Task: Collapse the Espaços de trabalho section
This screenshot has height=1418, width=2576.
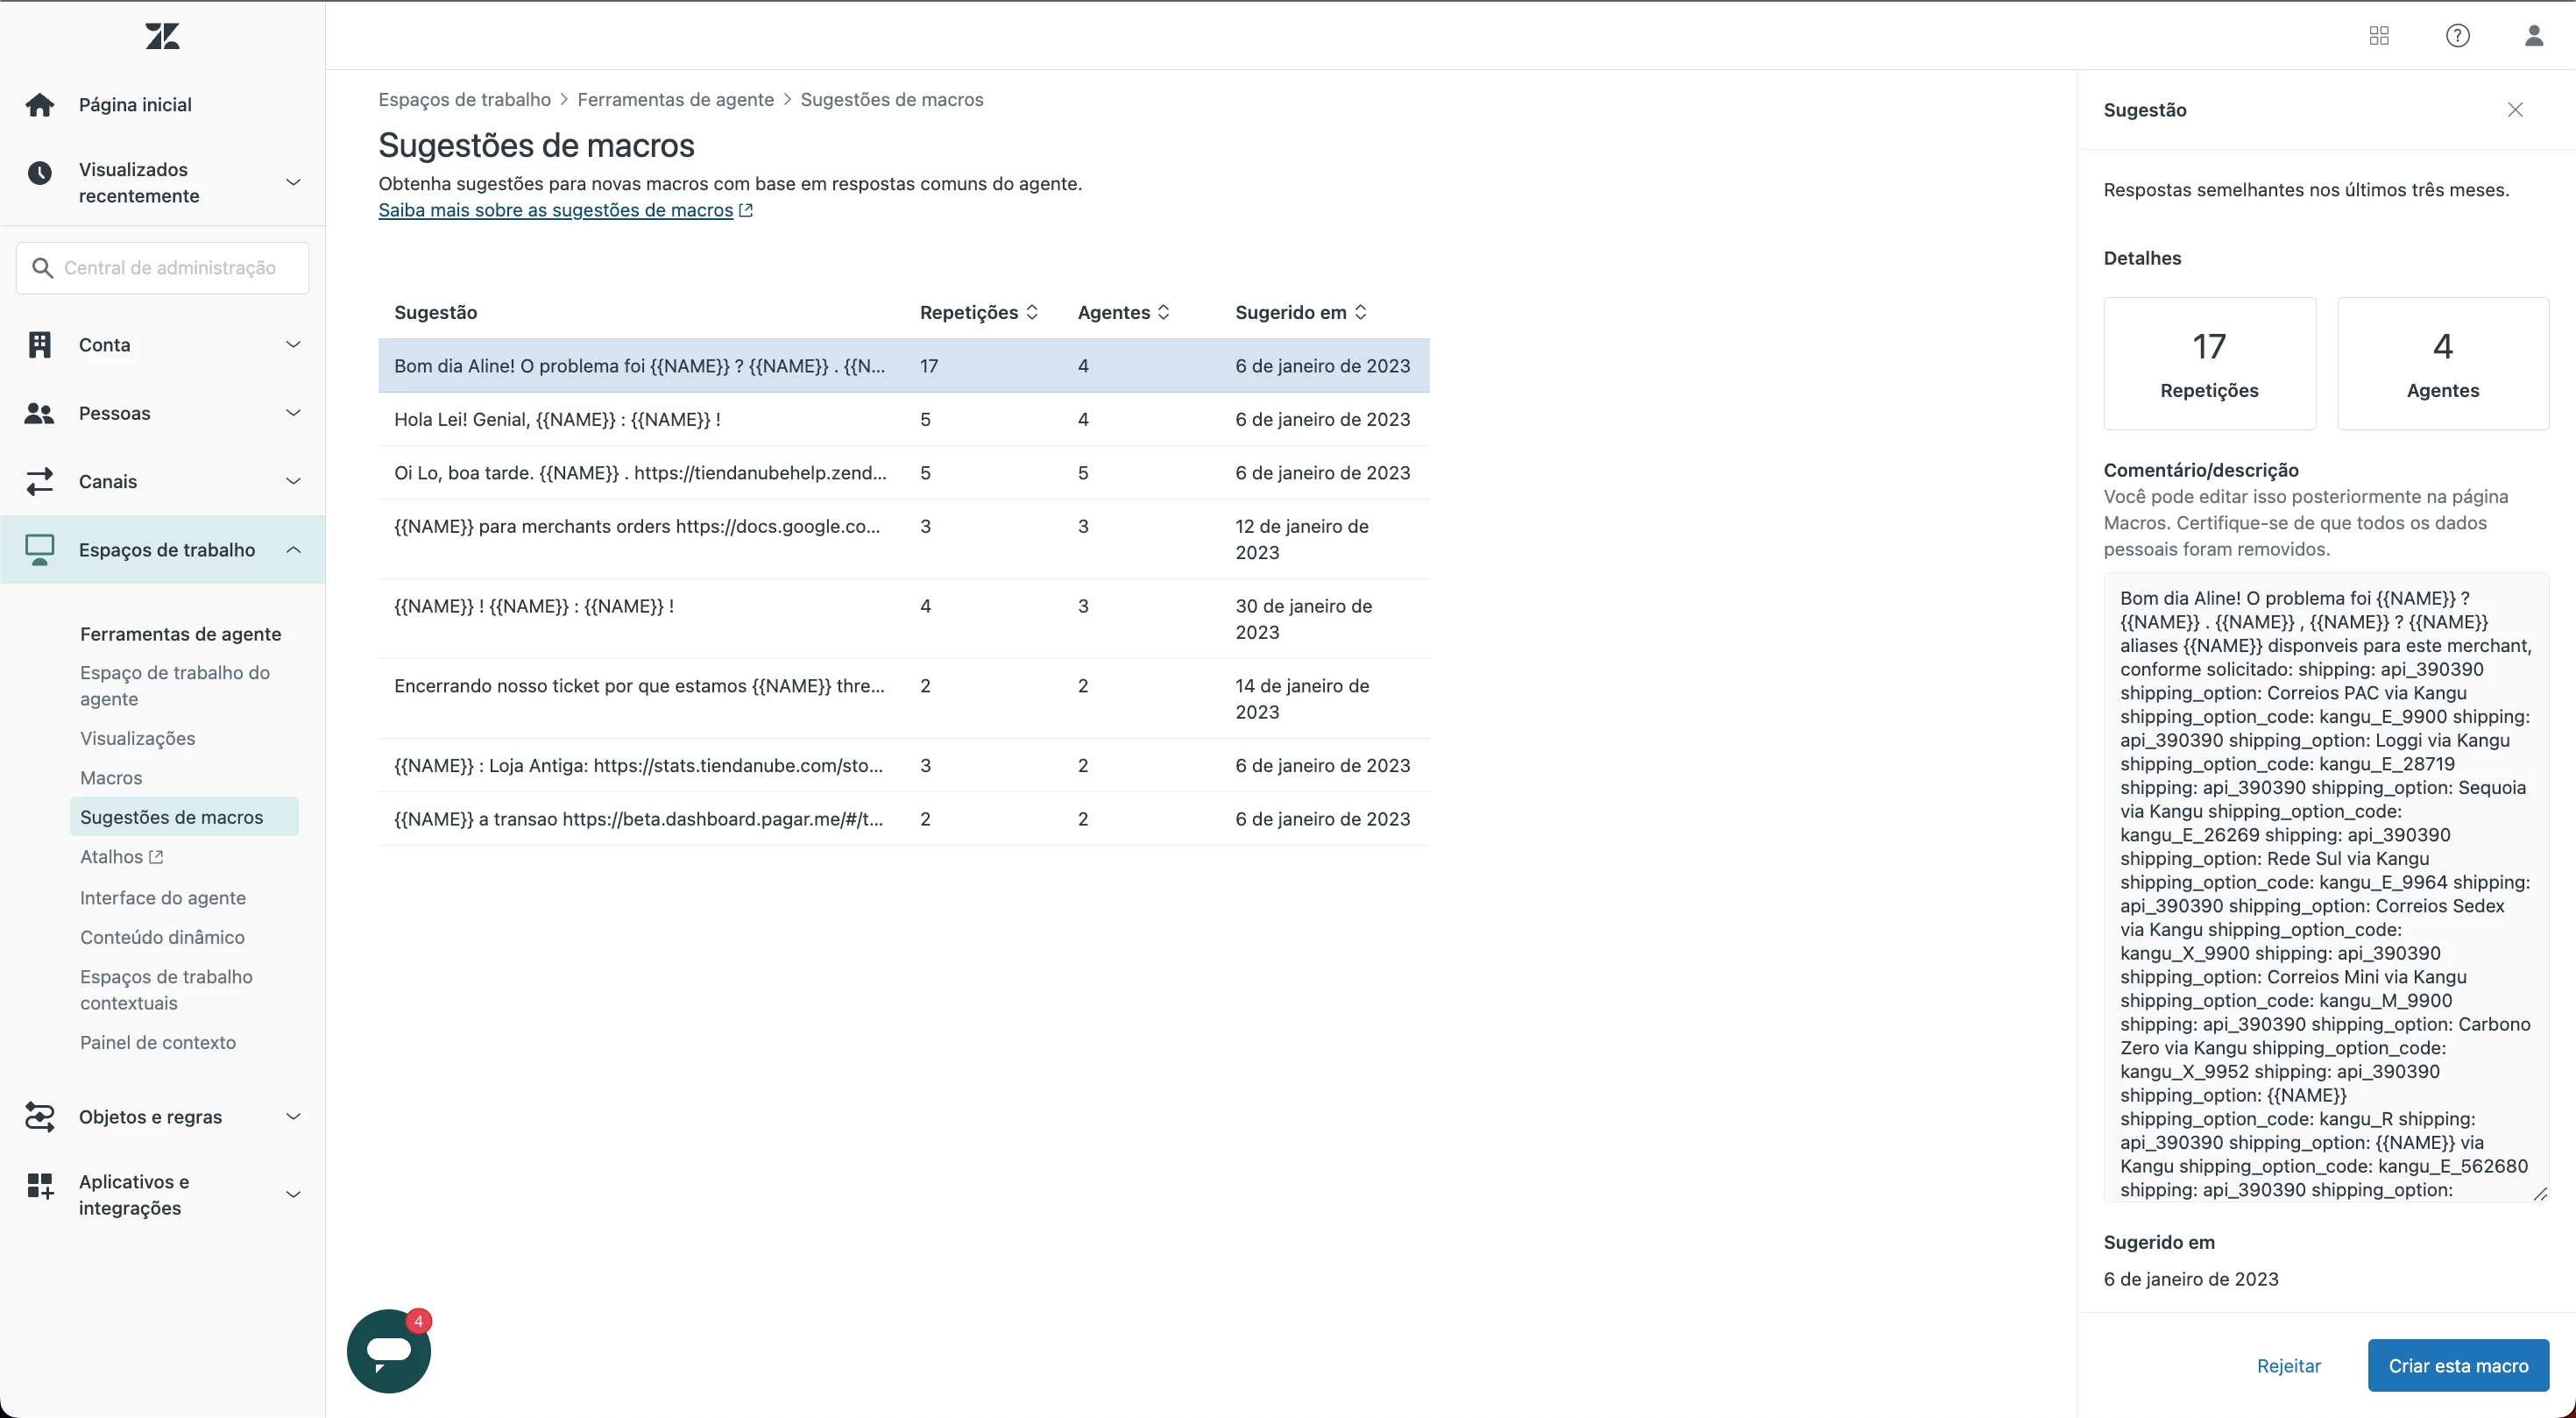Action: tap(293, 550)
